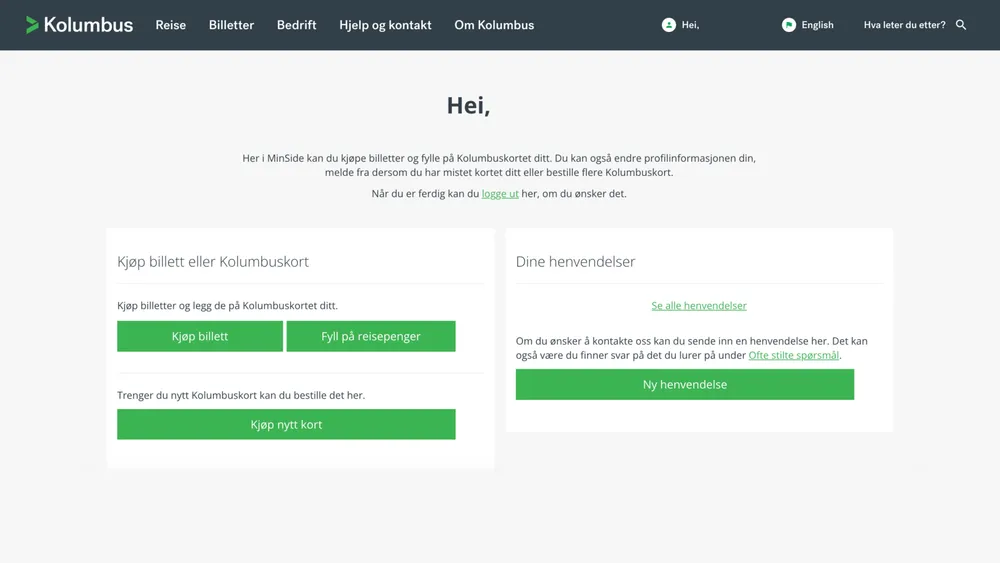Click the green flag language icon
The height and width of the screenshot is (563, 1000).
(789, 25)
